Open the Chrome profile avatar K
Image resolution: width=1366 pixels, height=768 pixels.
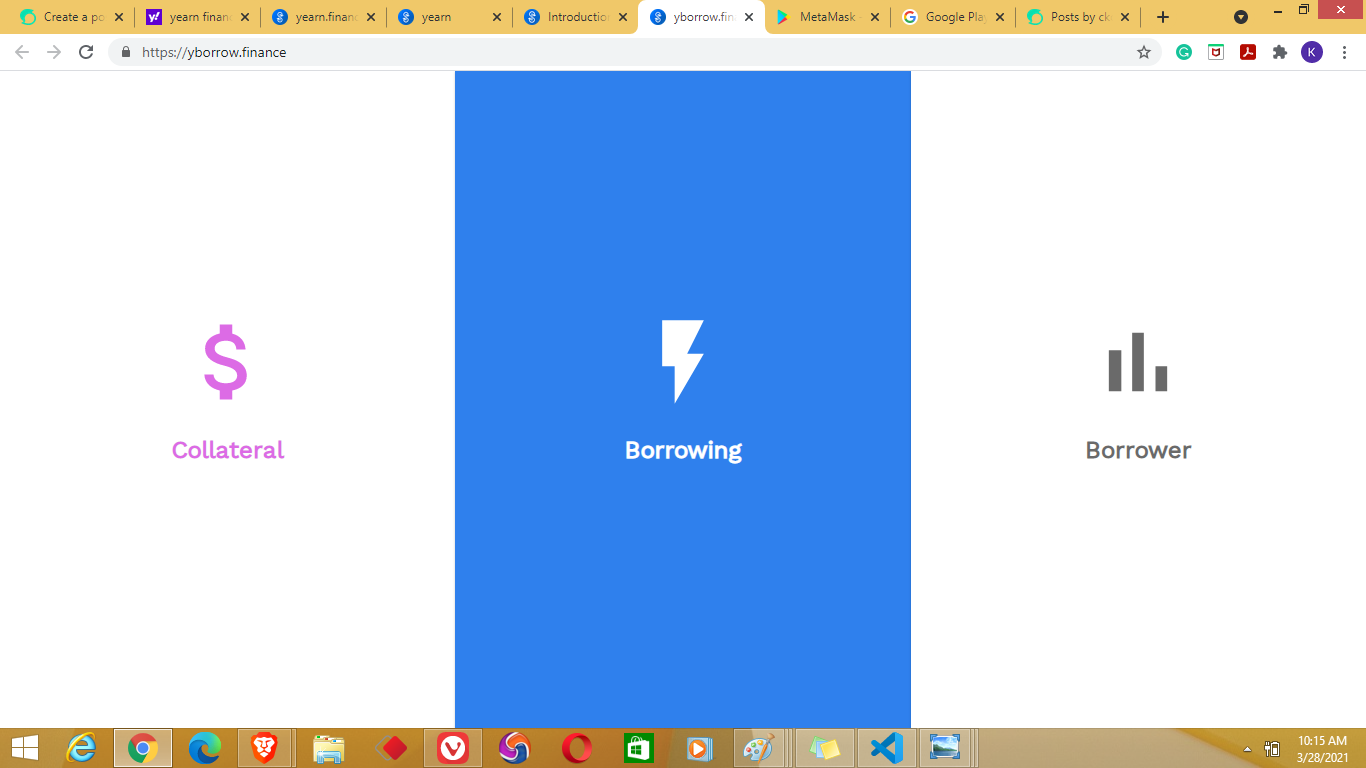click(x=1312, y=52)
